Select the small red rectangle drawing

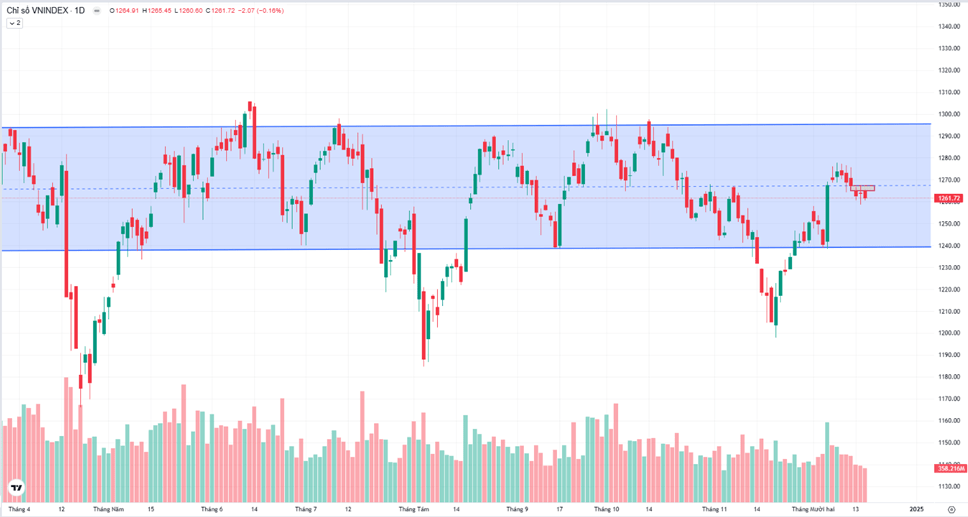point(863,187)
